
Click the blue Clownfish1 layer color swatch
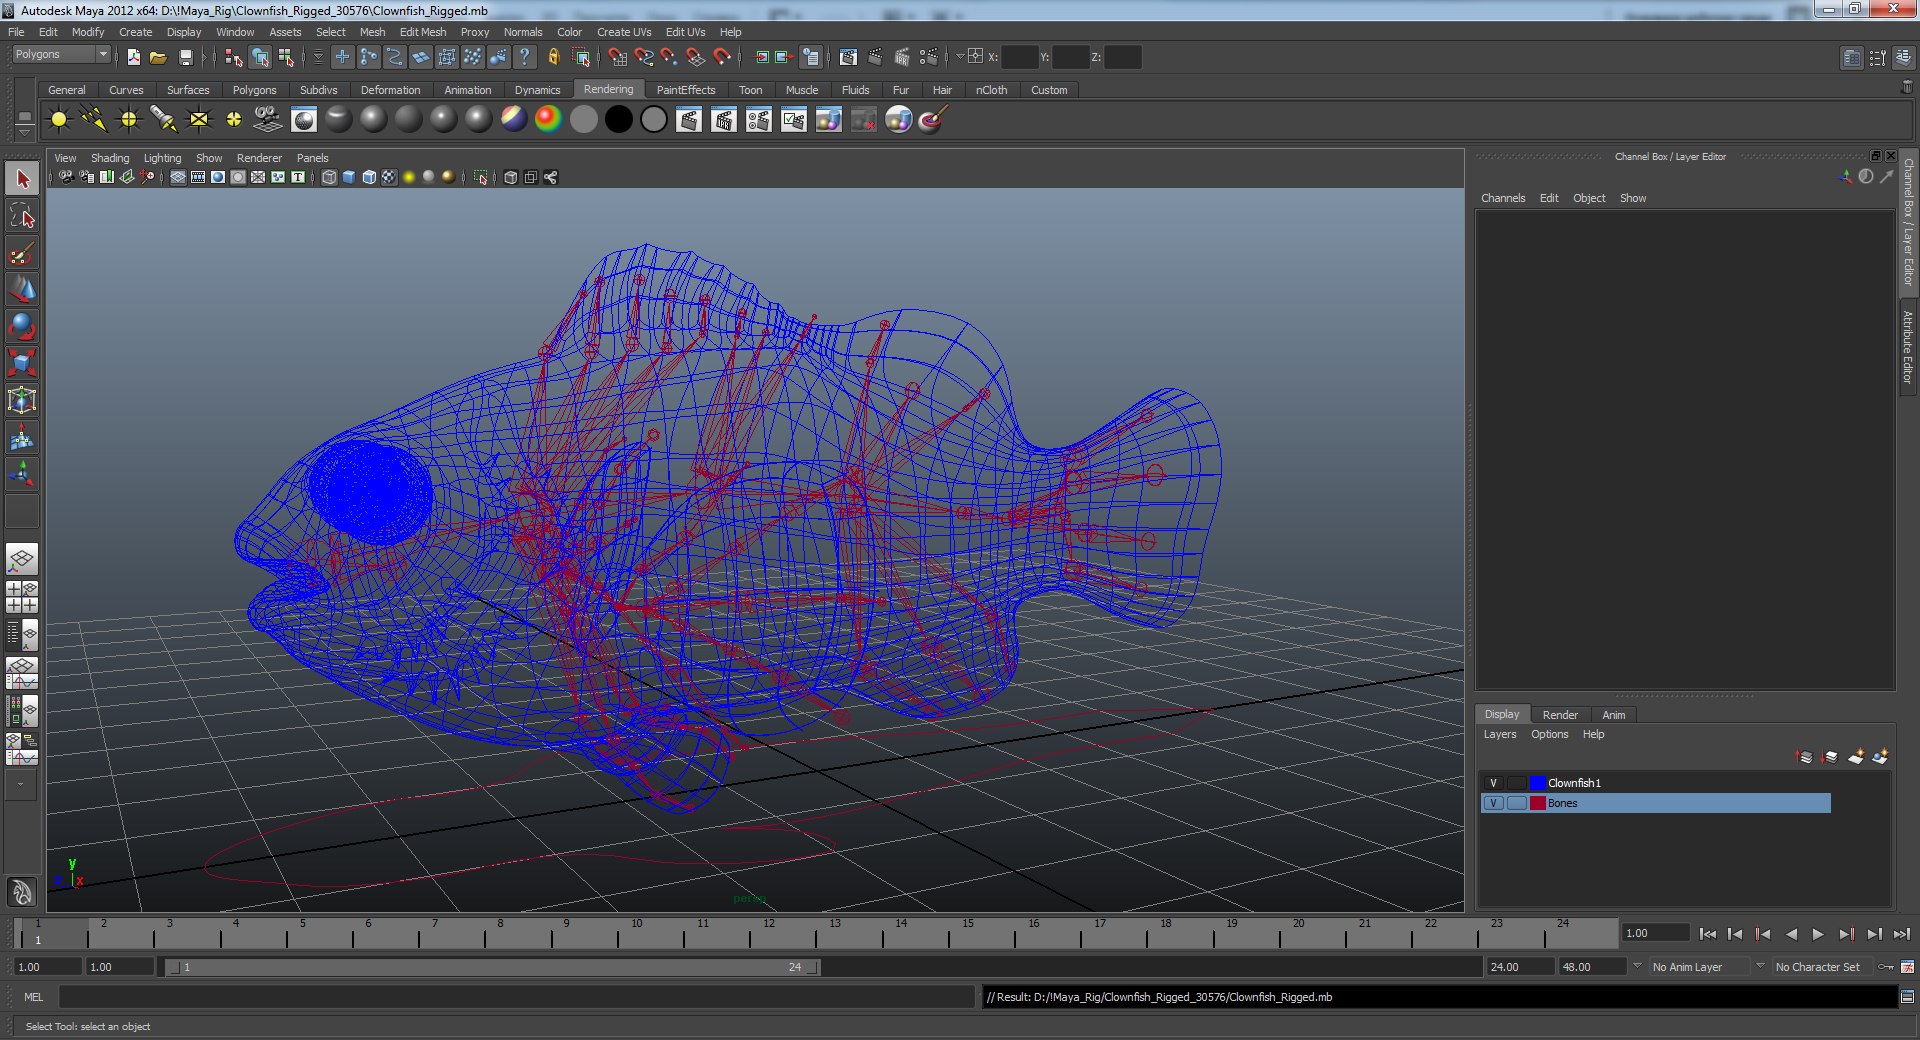click(x=1538, y=783)
